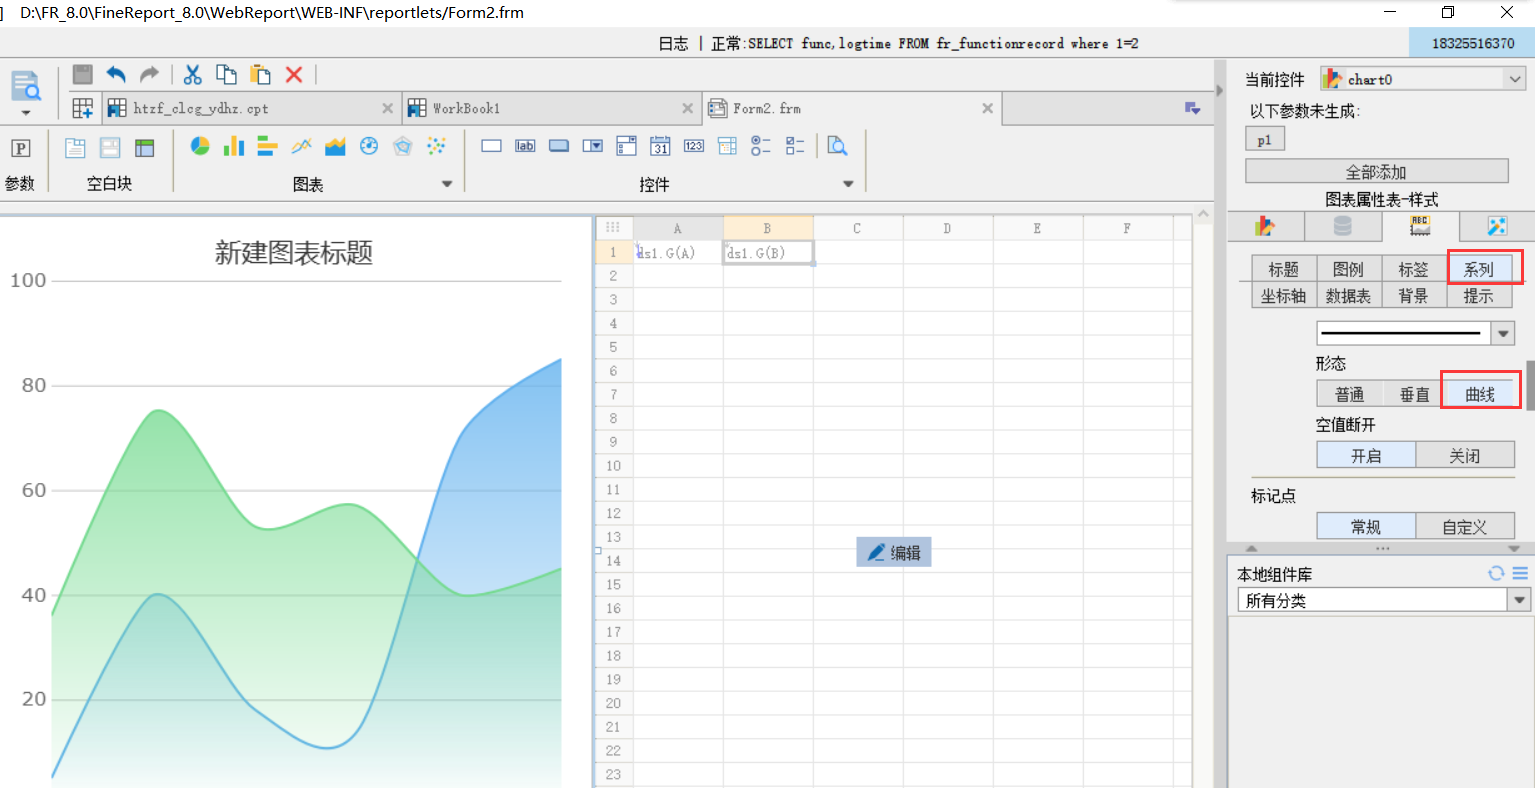Insert a gauge chart
This screenshot has height=788, width=1535.
pyautogui.click(x=369, y=146)
